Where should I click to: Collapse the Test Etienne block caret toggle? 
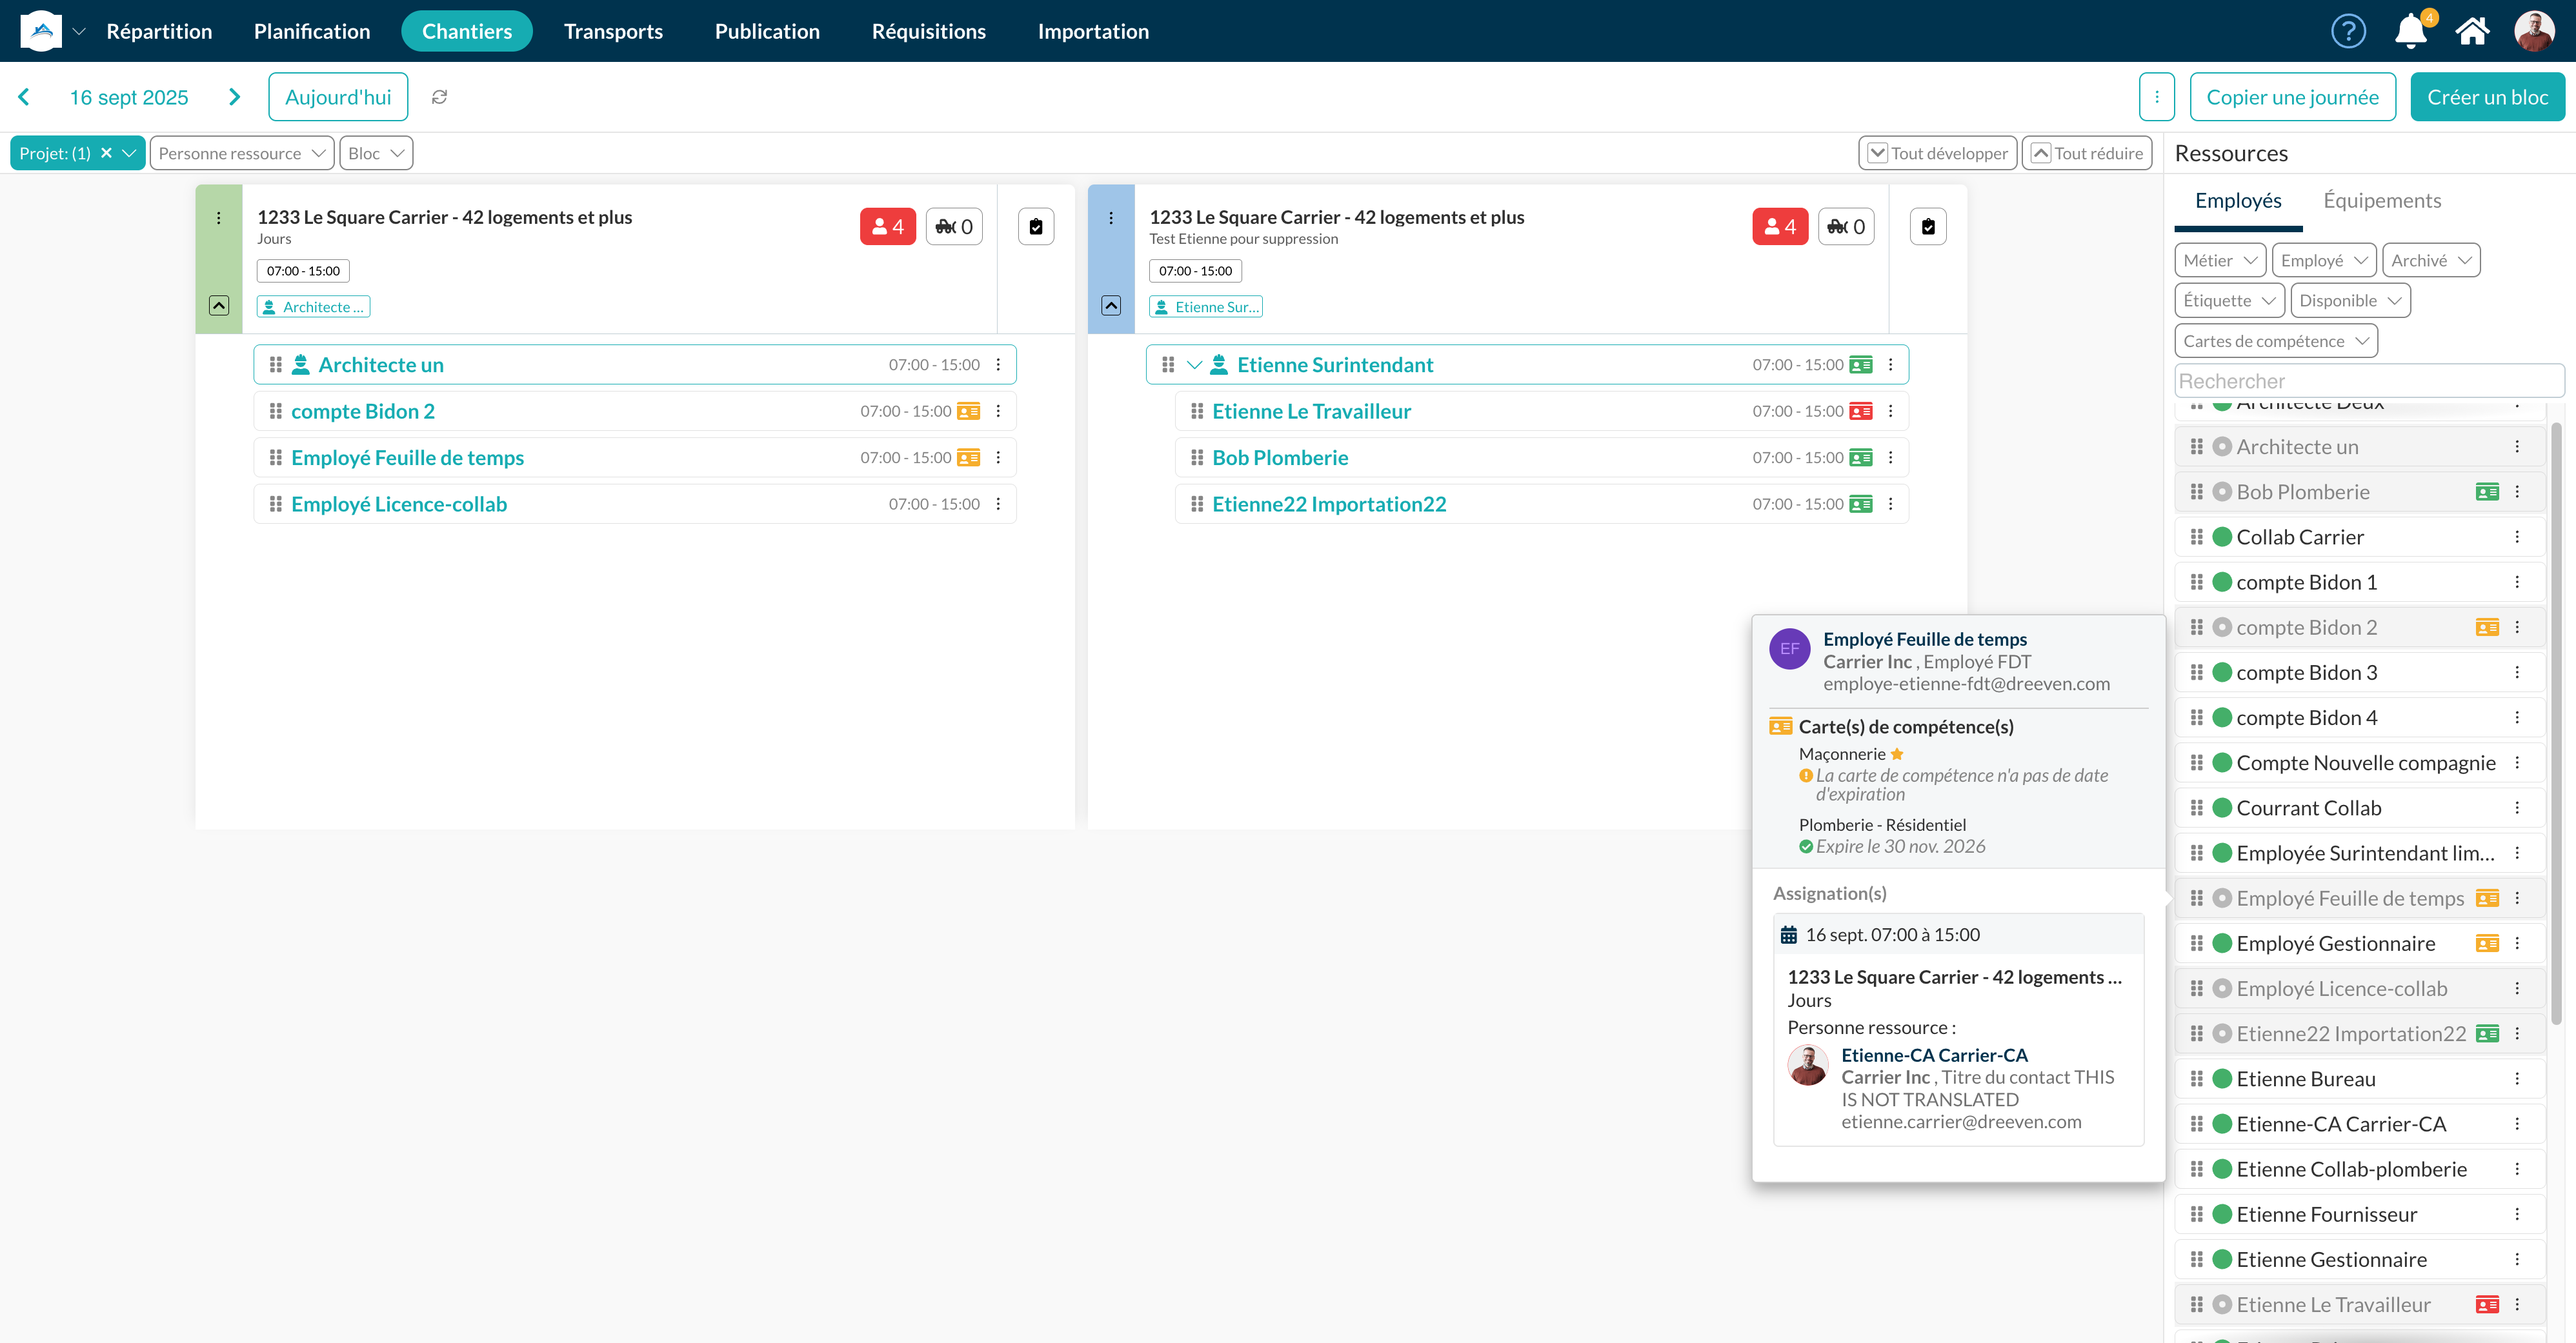click(1111, 306)
